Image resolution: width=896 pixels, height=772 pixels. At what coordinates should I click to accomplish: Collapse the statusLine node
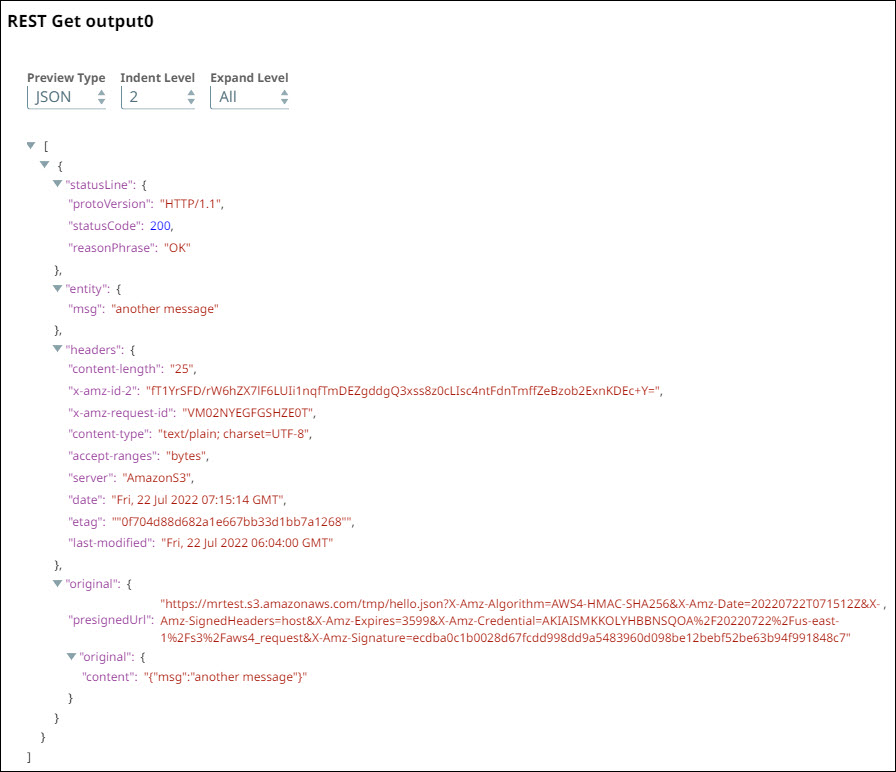click(x=58, y=185)
